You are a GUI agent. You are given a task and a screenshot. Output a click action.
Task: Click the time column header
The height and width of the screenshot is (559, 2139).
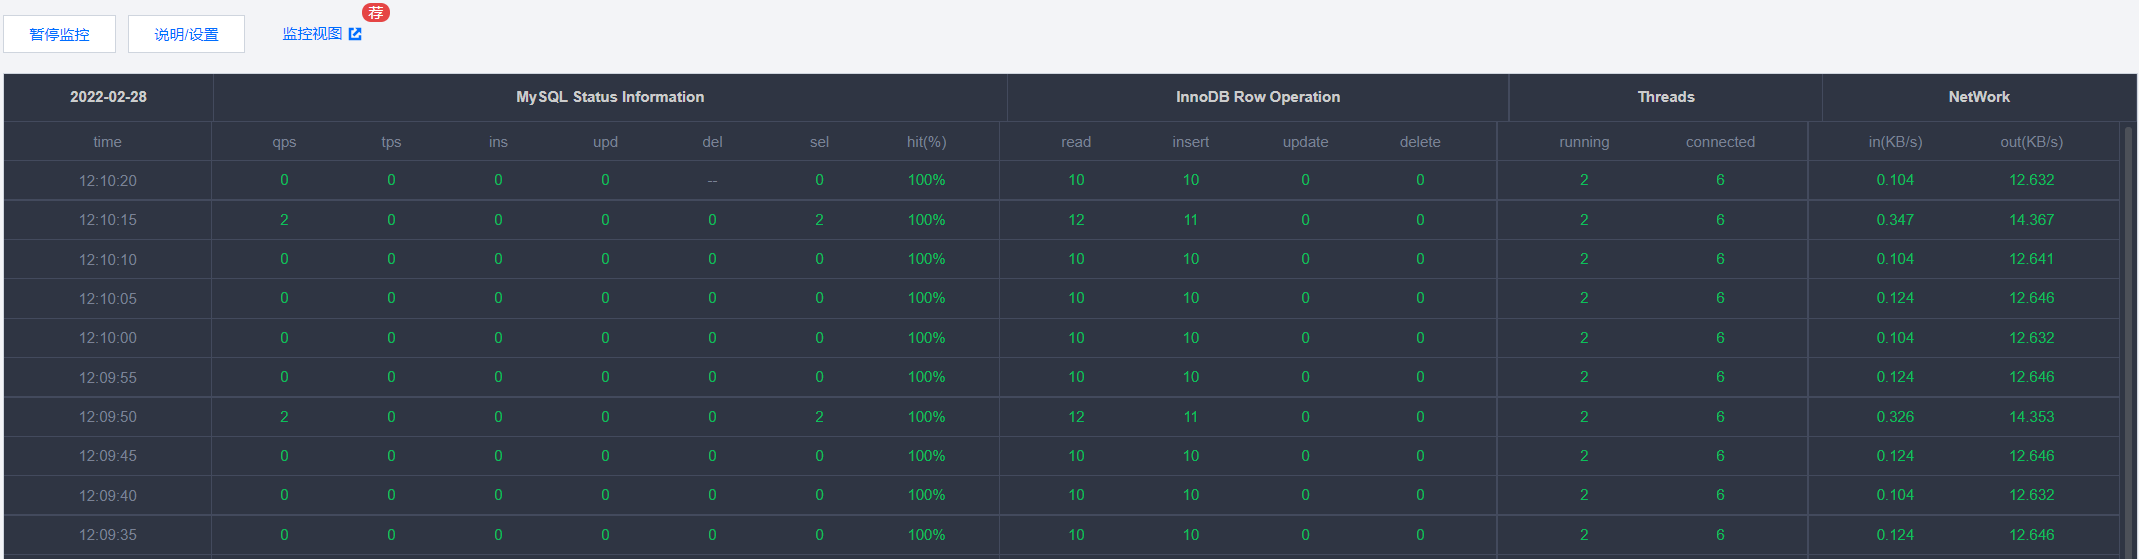pyautogui.click(x=107, y=142)
